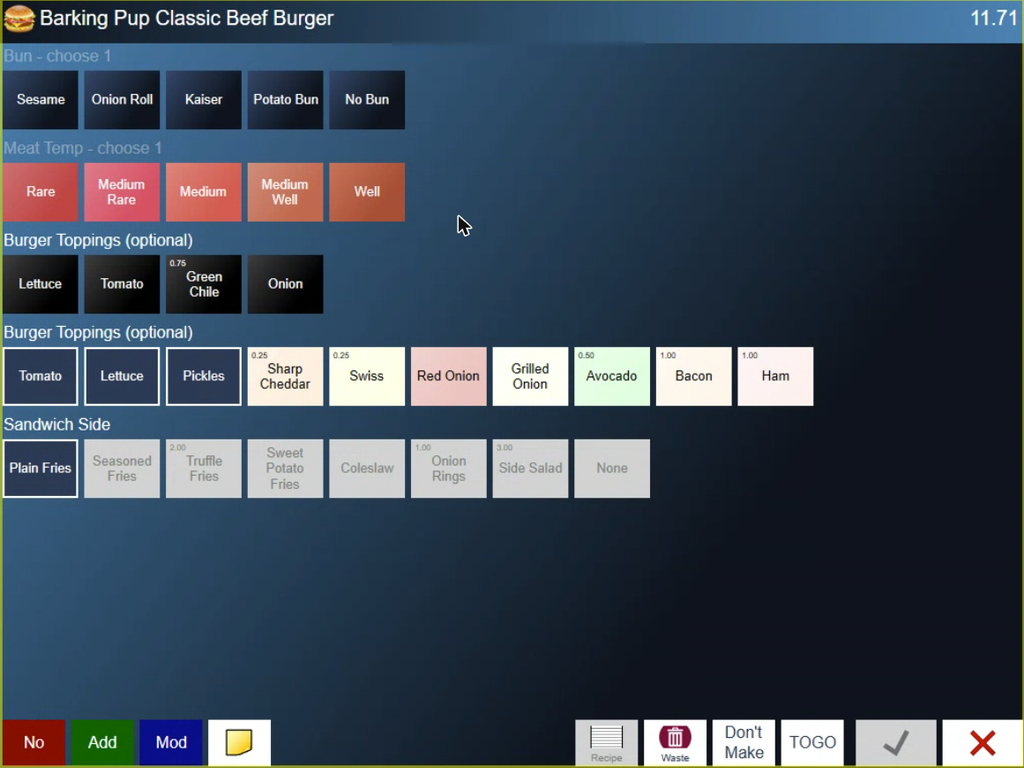Pick the Kaiser bun option
Viewport: 1024px width, 768px height.
point(204,100)
